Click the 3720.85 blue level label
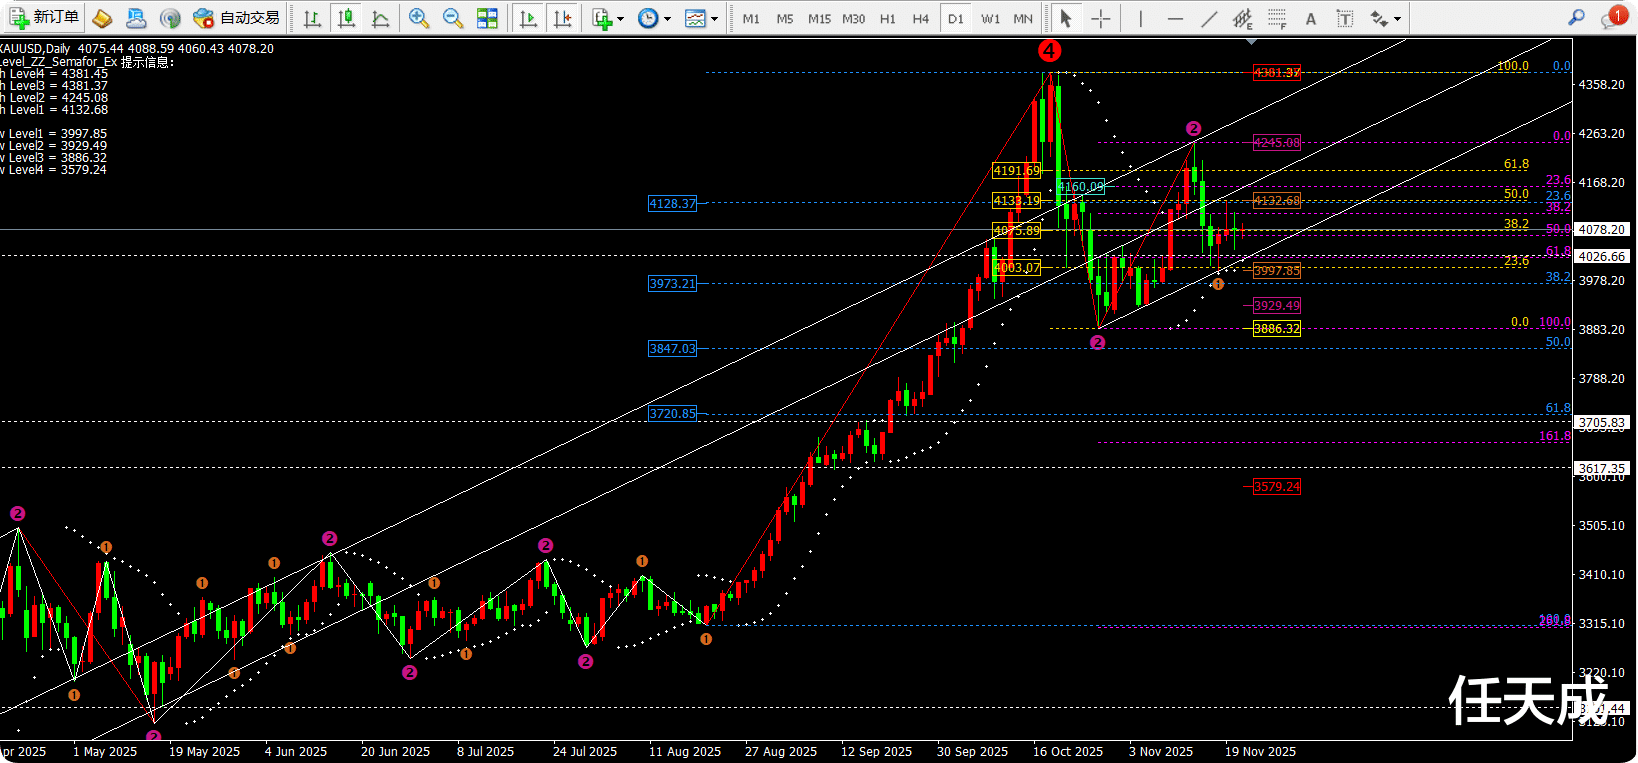The image size is (1638, 763). pyautogui.click(x=672, y=414)
